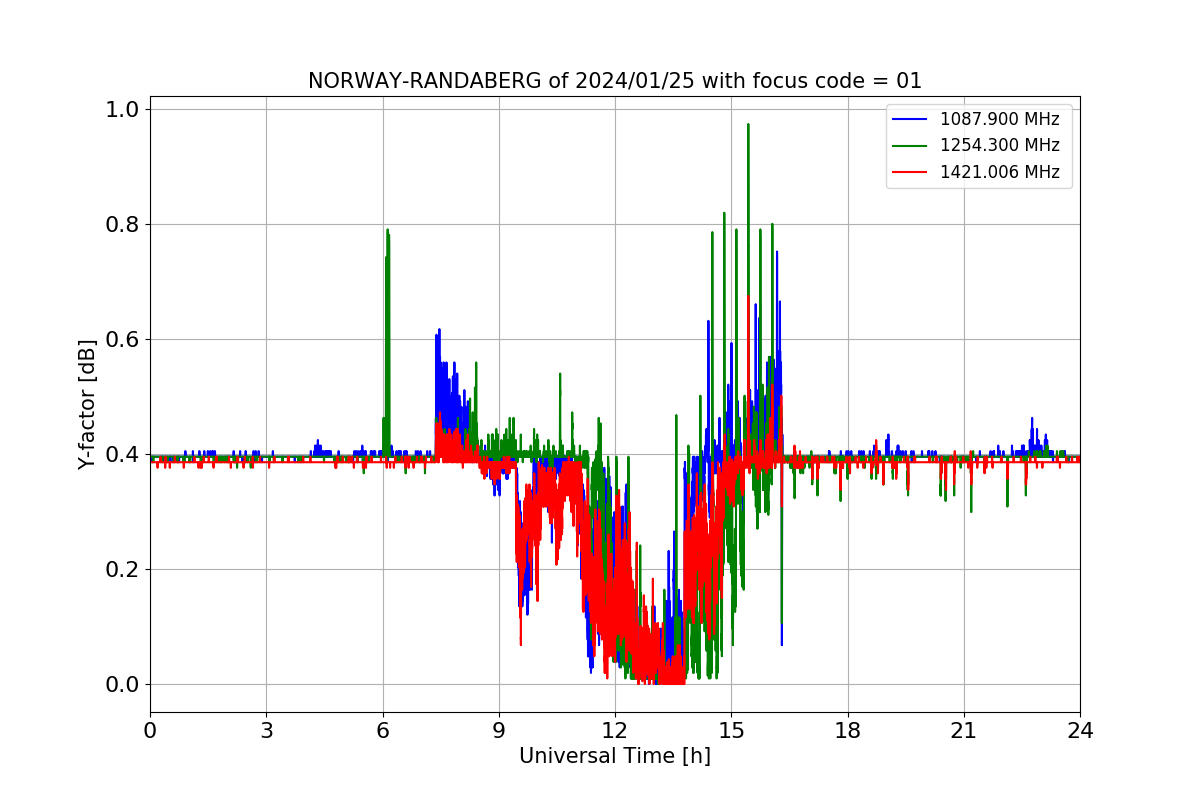Click the x-axis tick label 9
The image size is (1200, 800).
coord(499,730)
